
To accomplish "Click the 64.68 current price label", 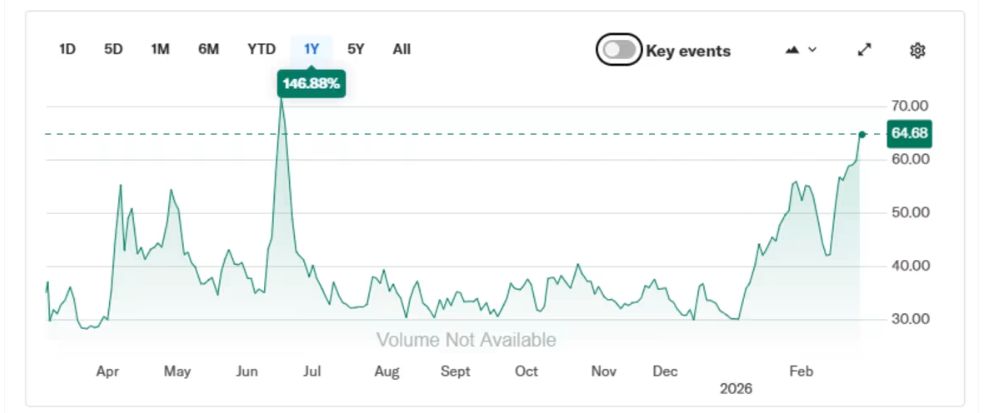I will (x=909, y=133).
